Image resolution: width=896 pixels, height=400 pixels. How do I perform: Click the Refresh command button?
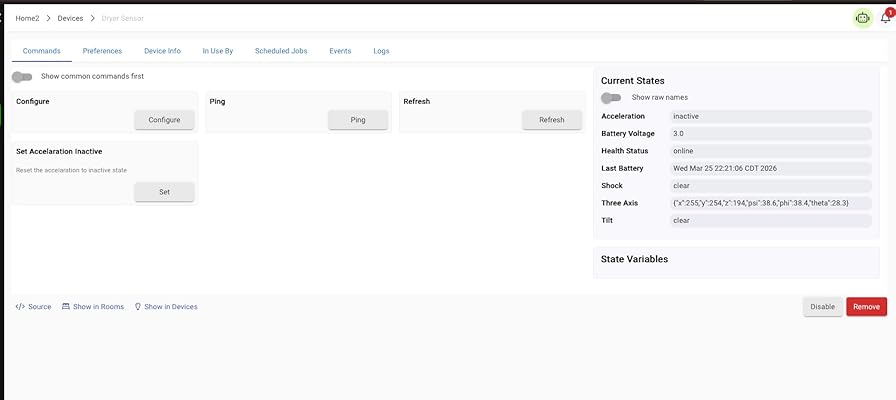pyautogui.click(x=552, y=120)
